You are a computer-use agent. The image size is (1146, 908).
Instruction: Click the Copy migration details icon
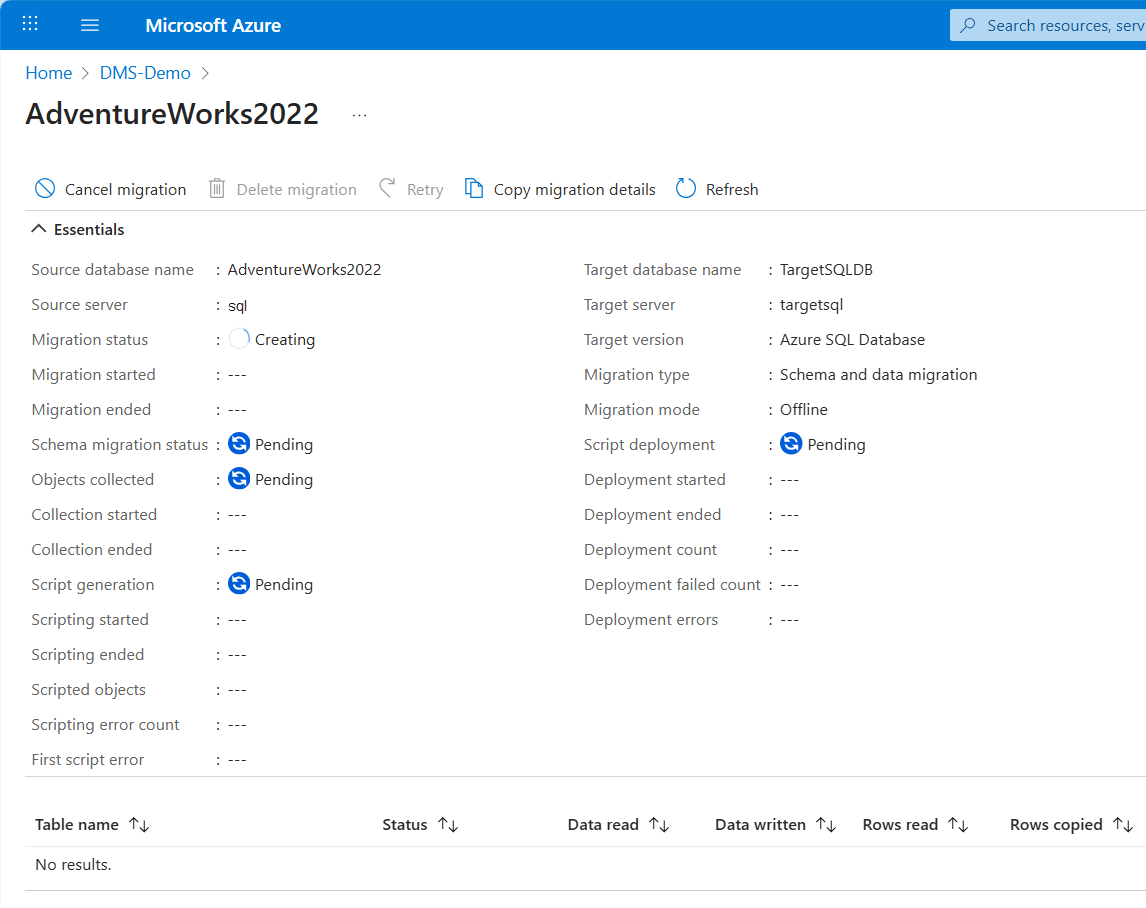(474, 189)
